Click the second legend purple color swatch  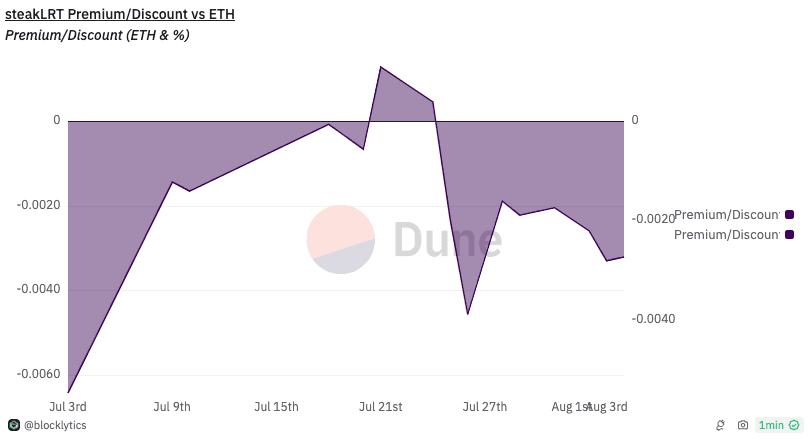pos(789,234)
